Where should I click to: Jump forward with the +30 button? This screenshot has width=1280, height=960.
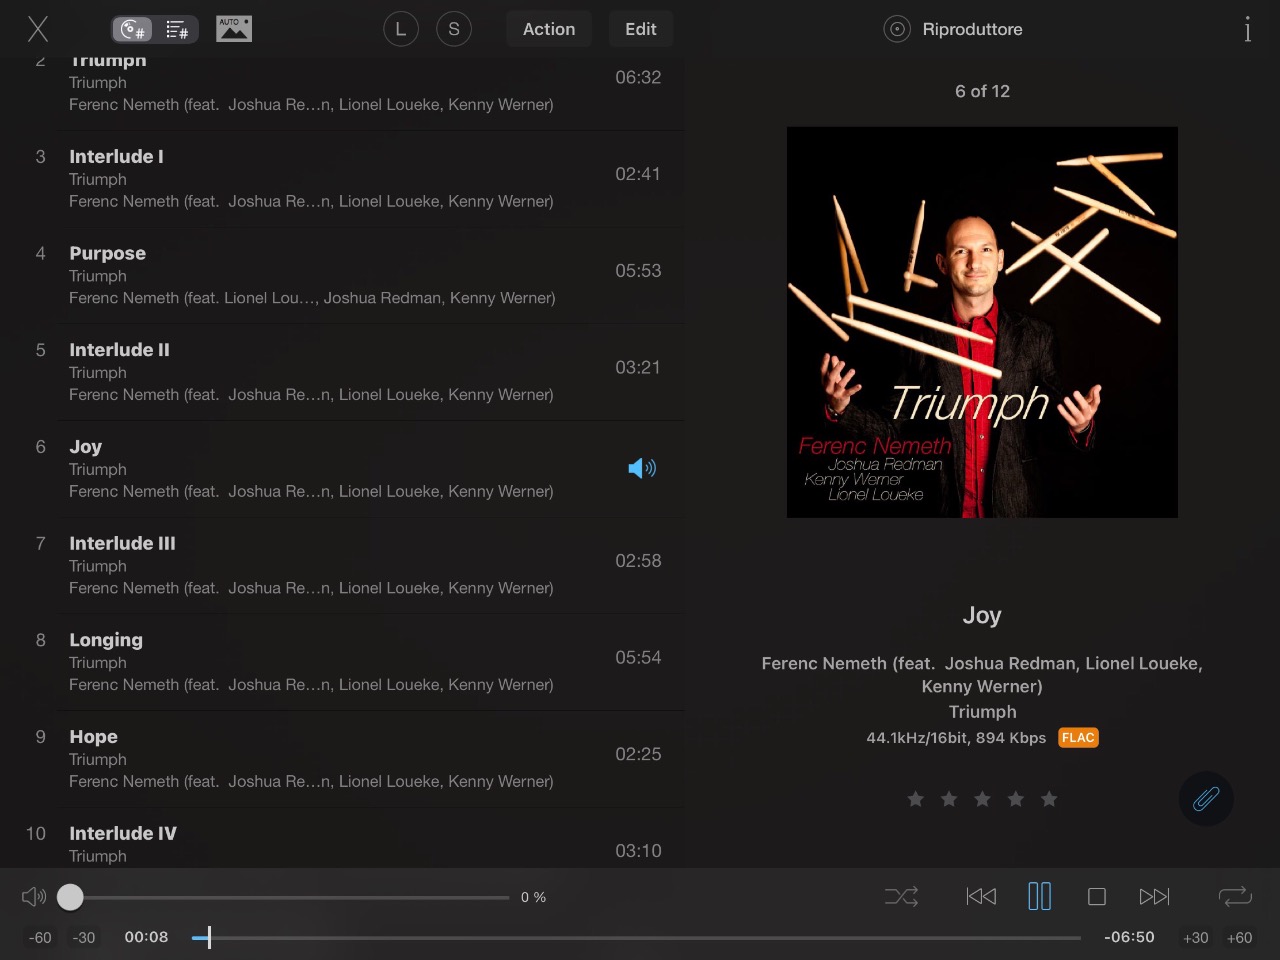click(x=1196, y=938)
